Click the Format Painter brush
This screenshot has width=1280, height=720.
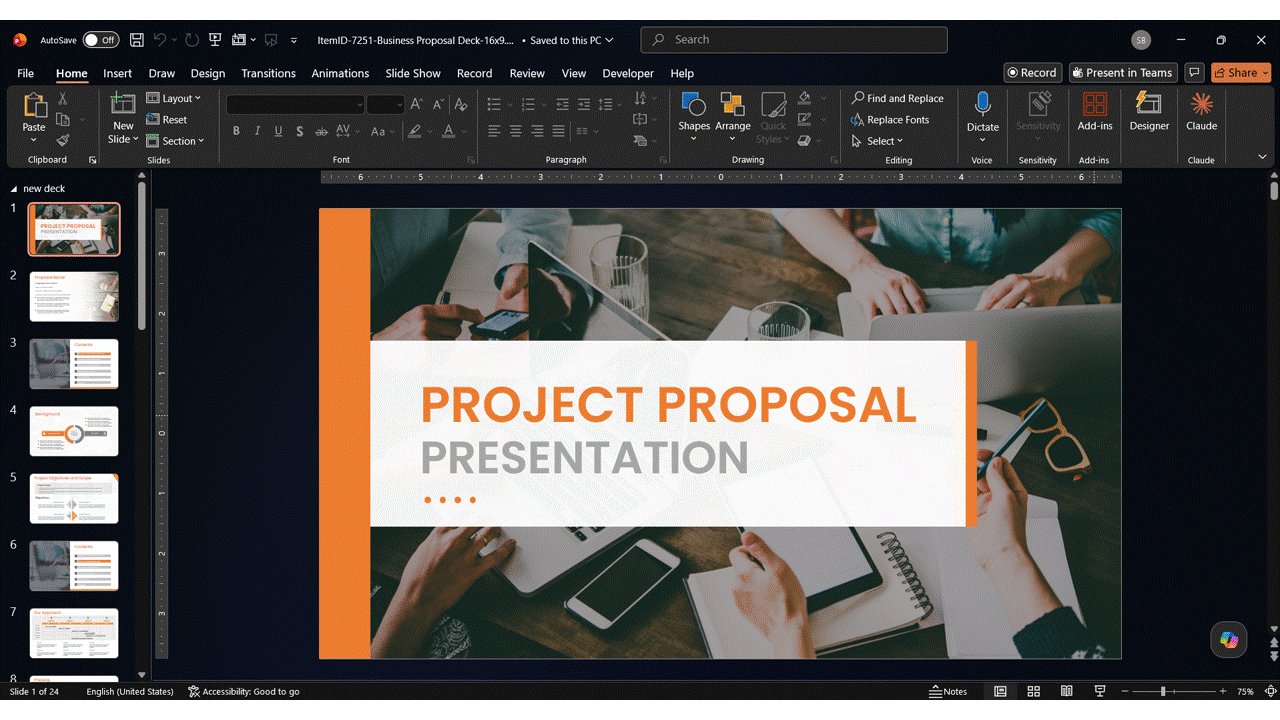63,140
